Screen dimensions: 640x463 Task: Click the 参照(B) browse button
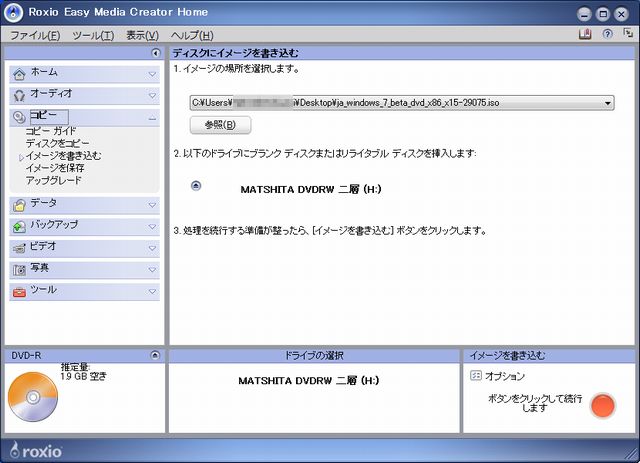pos(220,125)
